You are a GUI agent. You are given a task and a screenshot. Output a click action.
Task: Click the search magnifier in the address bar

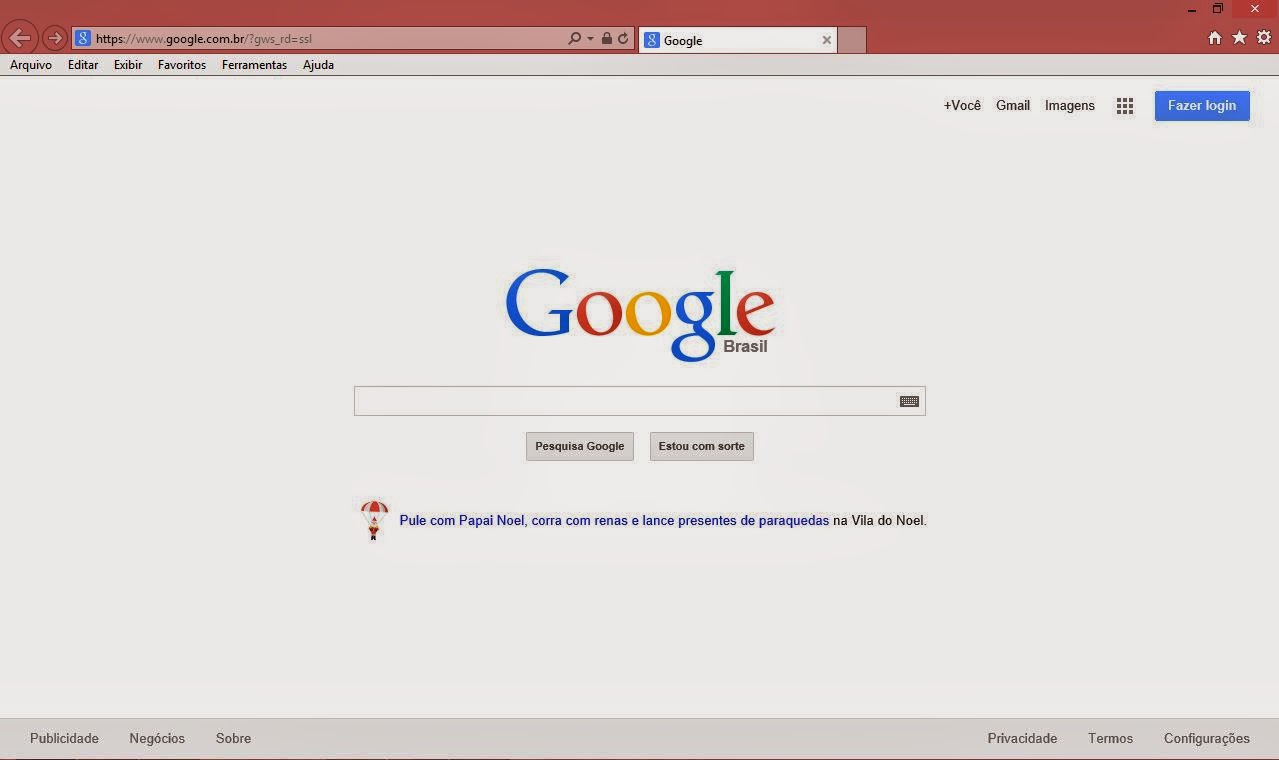tap(574, 38)
